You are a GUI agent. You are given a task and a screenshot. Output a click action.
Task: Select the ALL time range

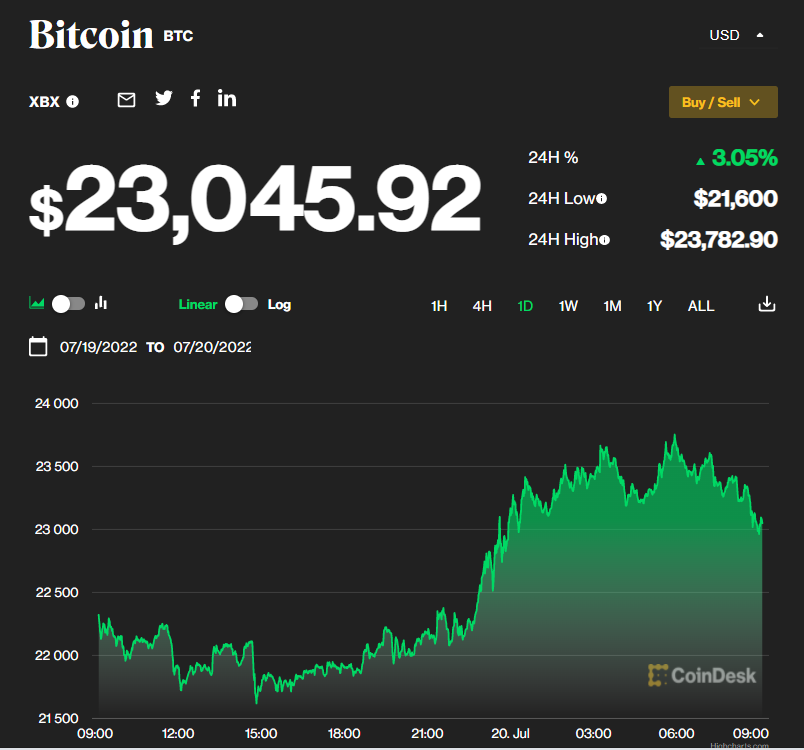[701, 306]
